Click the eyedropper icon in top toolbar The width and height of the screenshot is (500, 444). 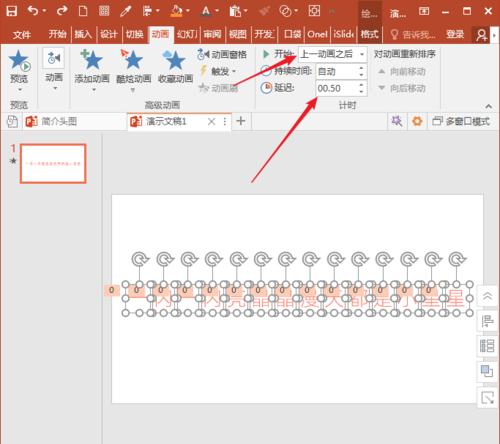[x=125, y=11]
